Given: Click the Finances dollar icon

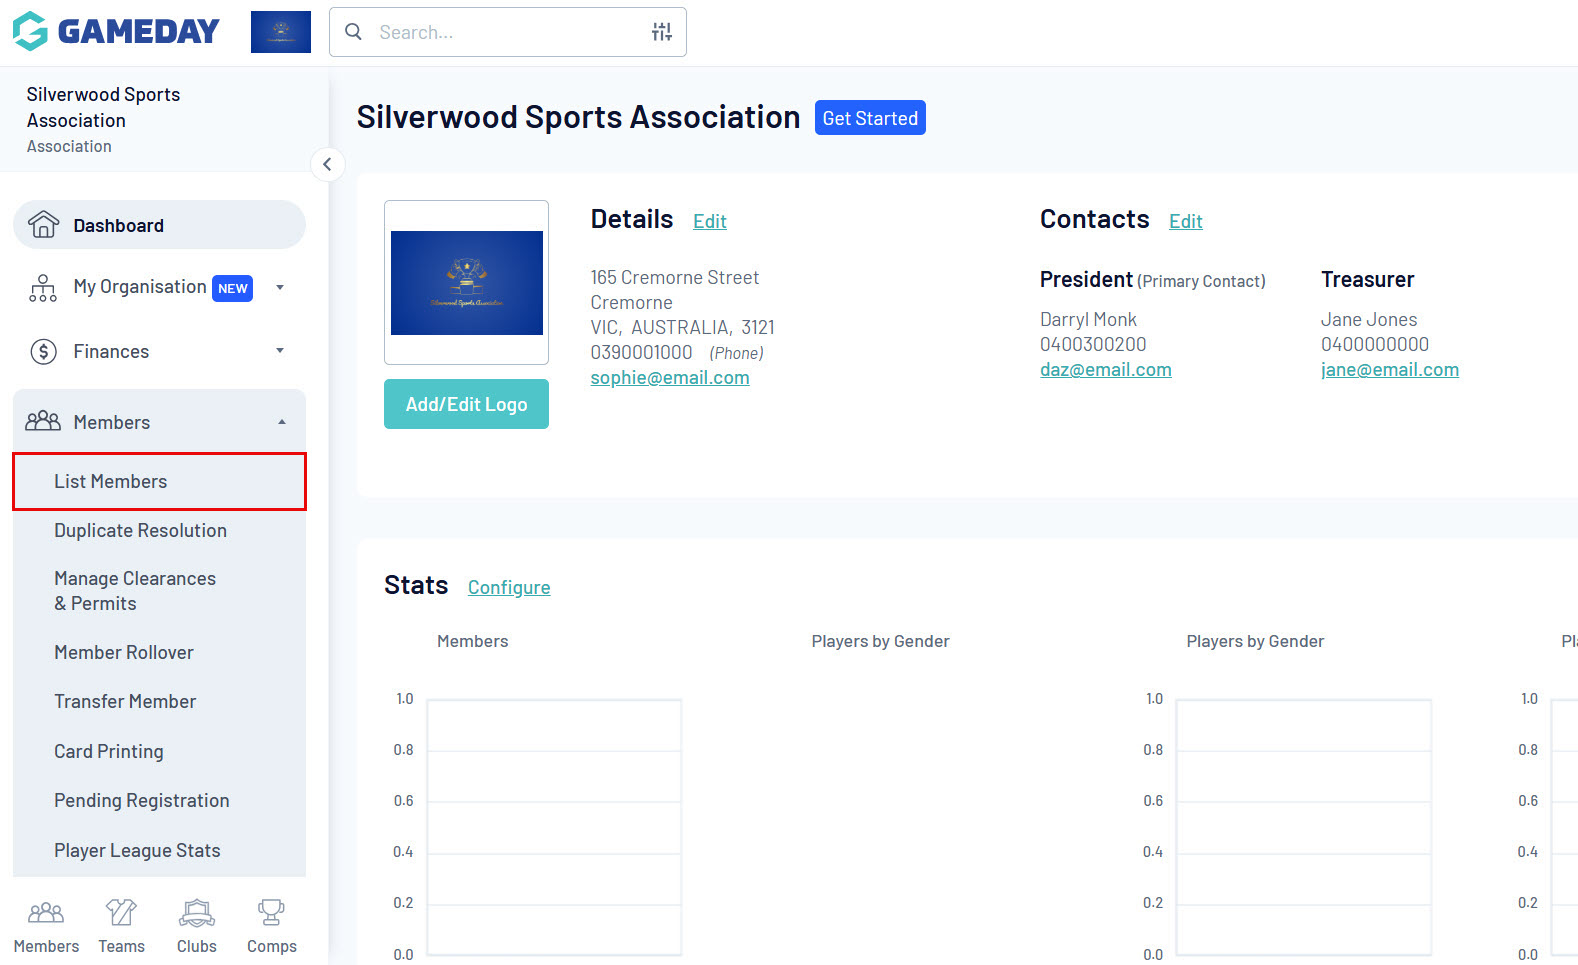Looking at the screenshot, I should pyautogui.click(x=43, y=351).
